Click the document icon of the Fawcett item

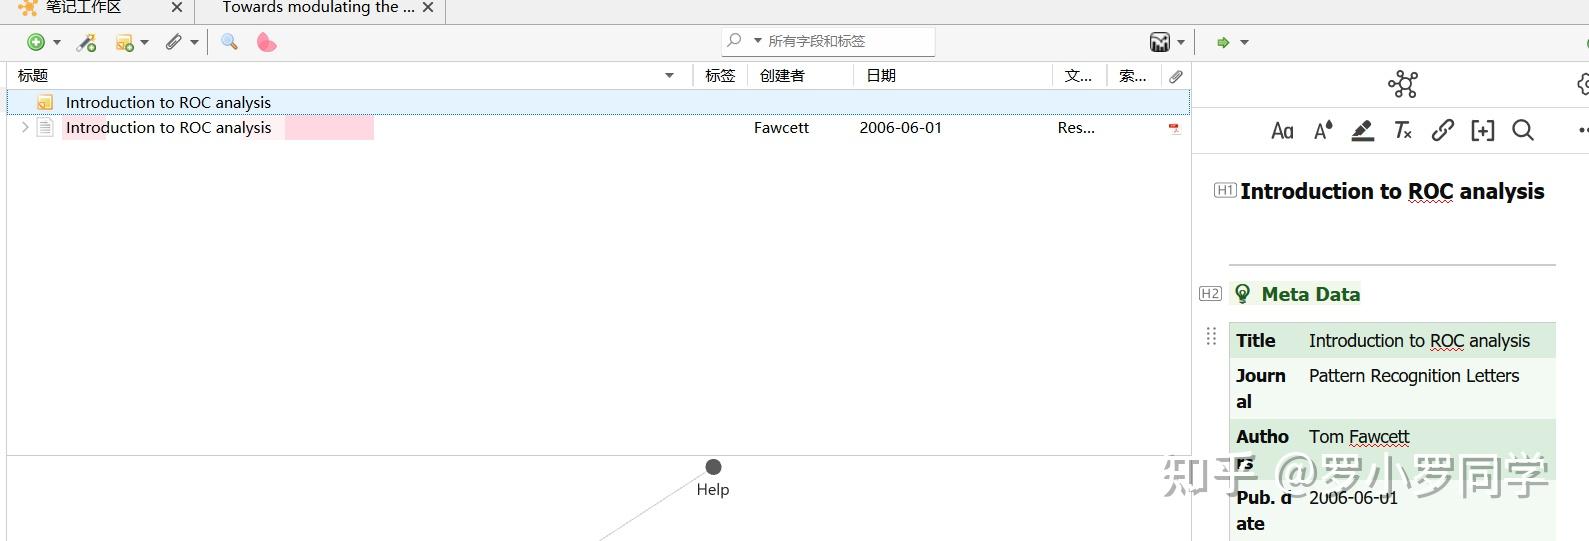45,127
